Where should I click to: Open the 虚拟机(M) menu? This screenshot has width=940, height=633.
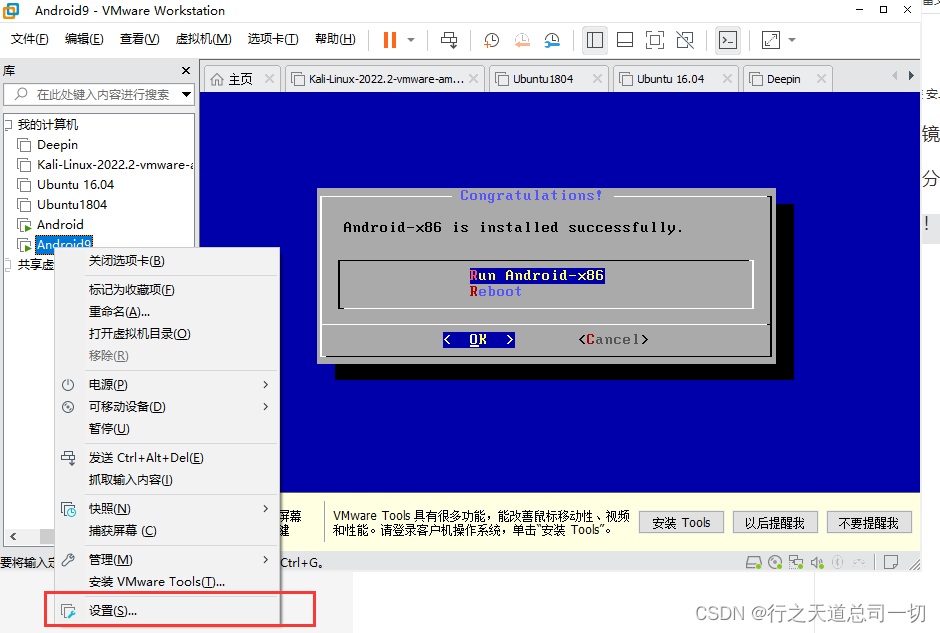click(203, 39)
